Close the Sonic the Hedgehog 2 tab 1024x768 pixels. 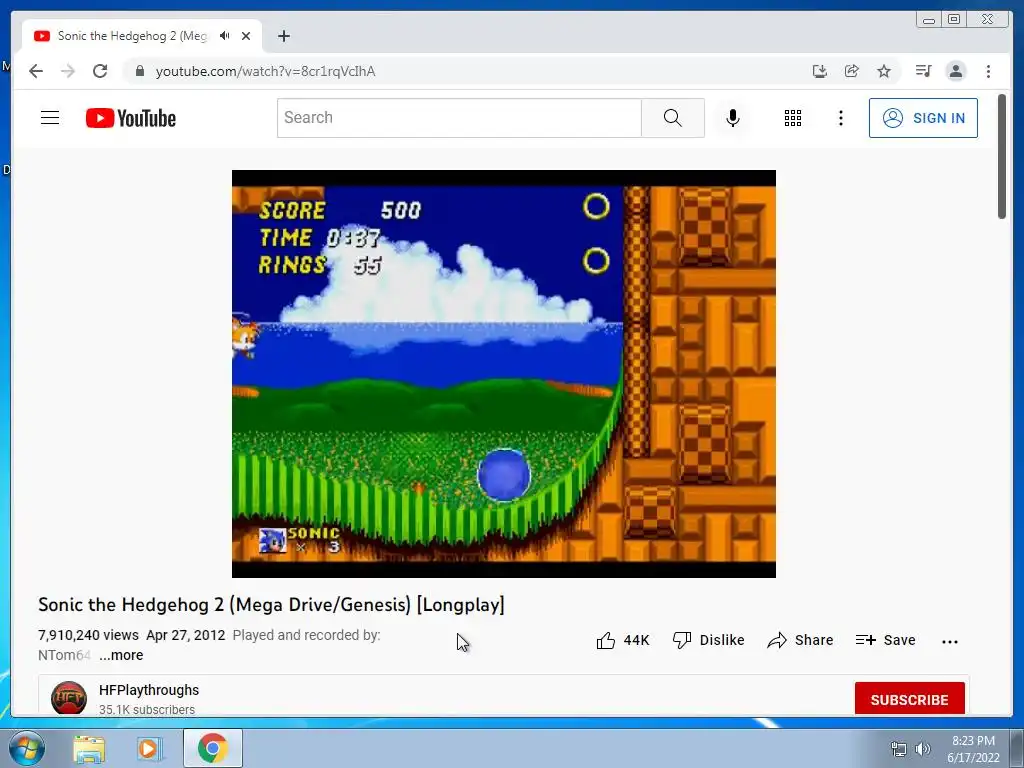(246, 36)
